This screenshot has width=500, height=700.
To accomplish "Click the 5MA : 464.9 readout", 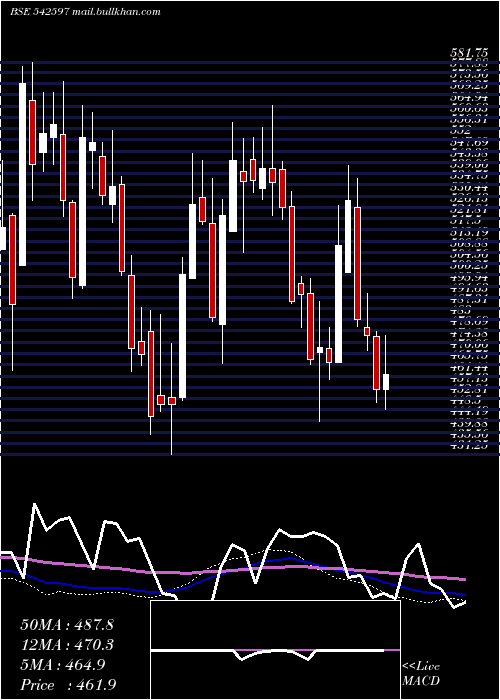I will 63,665.
